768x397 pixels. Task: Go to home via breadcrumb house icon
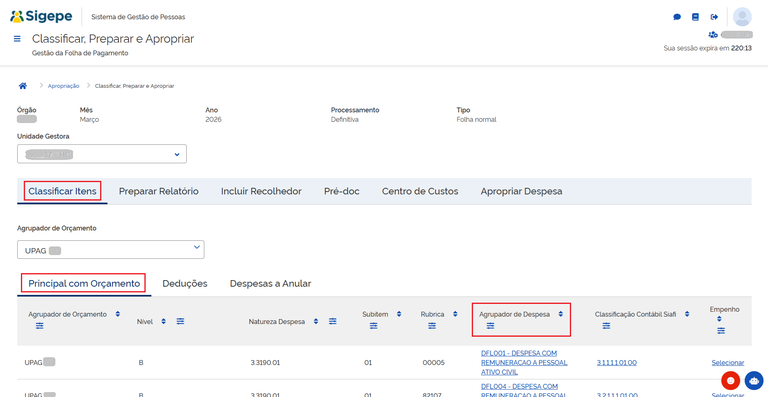[x=23, y=86]
